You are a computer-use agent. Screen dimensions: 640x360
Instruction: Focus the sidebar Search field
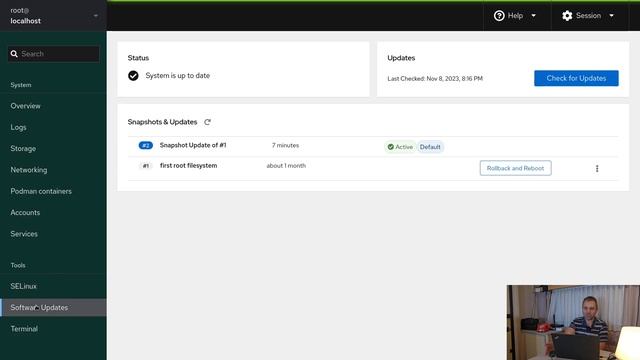pyautogui.click(x=53, y=54)
